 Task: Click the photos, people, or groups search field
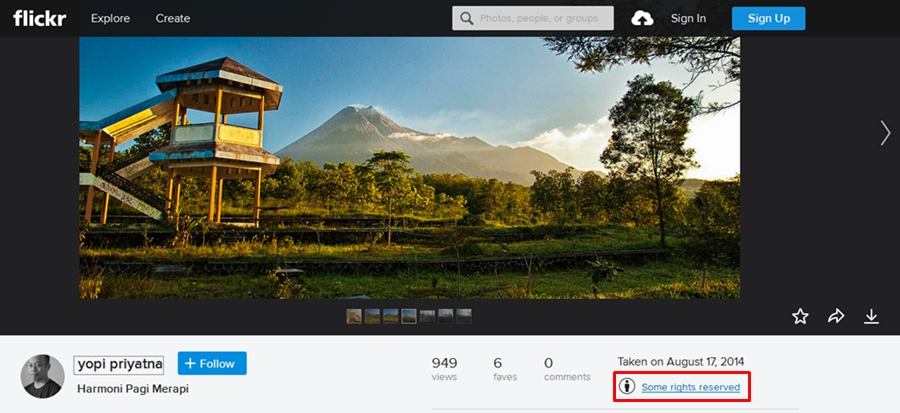(x=540, y=18)
